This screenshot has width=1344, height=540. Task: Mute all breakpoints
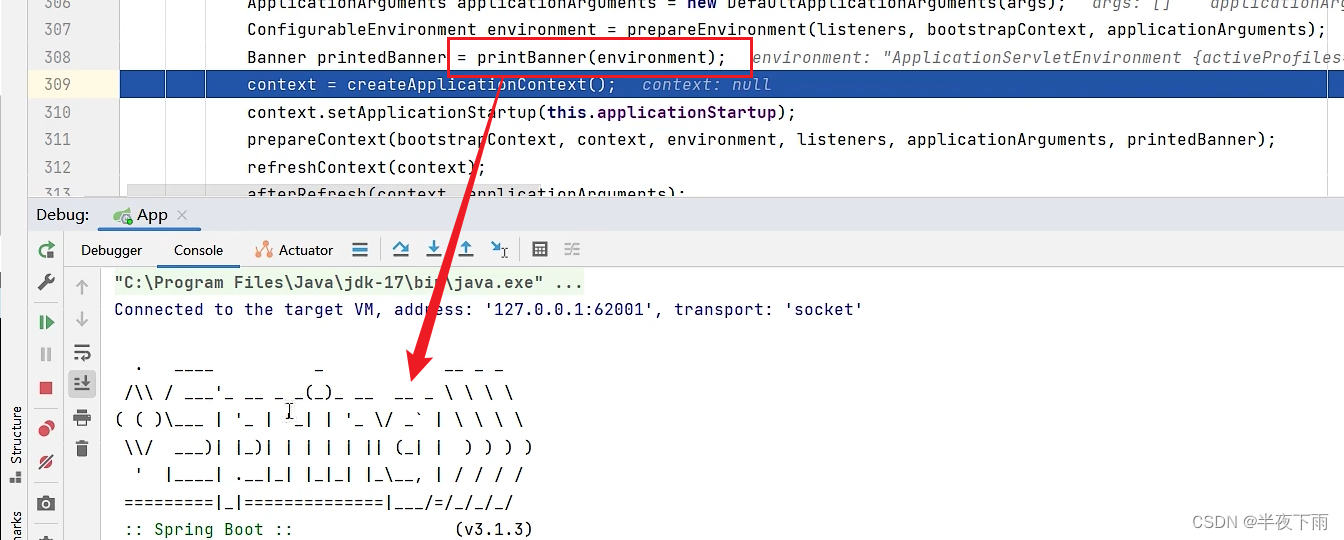tap(46, 462)
